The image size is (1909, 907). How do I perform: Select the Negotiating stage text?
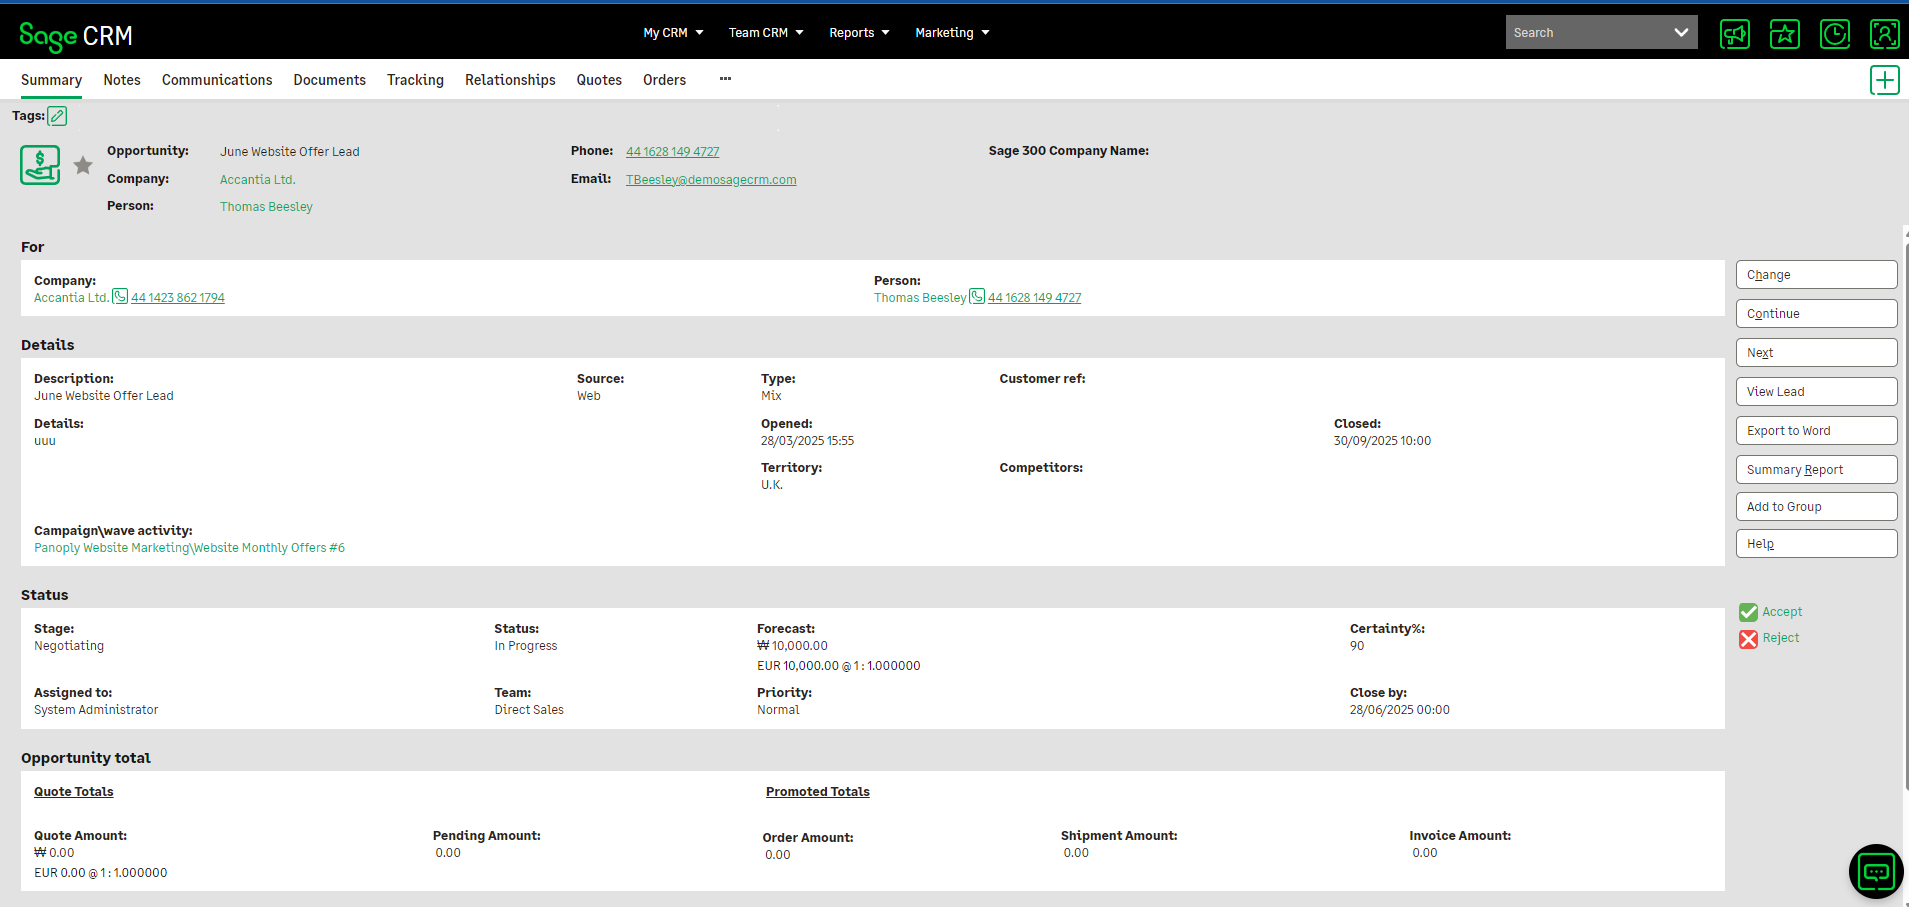69,646
